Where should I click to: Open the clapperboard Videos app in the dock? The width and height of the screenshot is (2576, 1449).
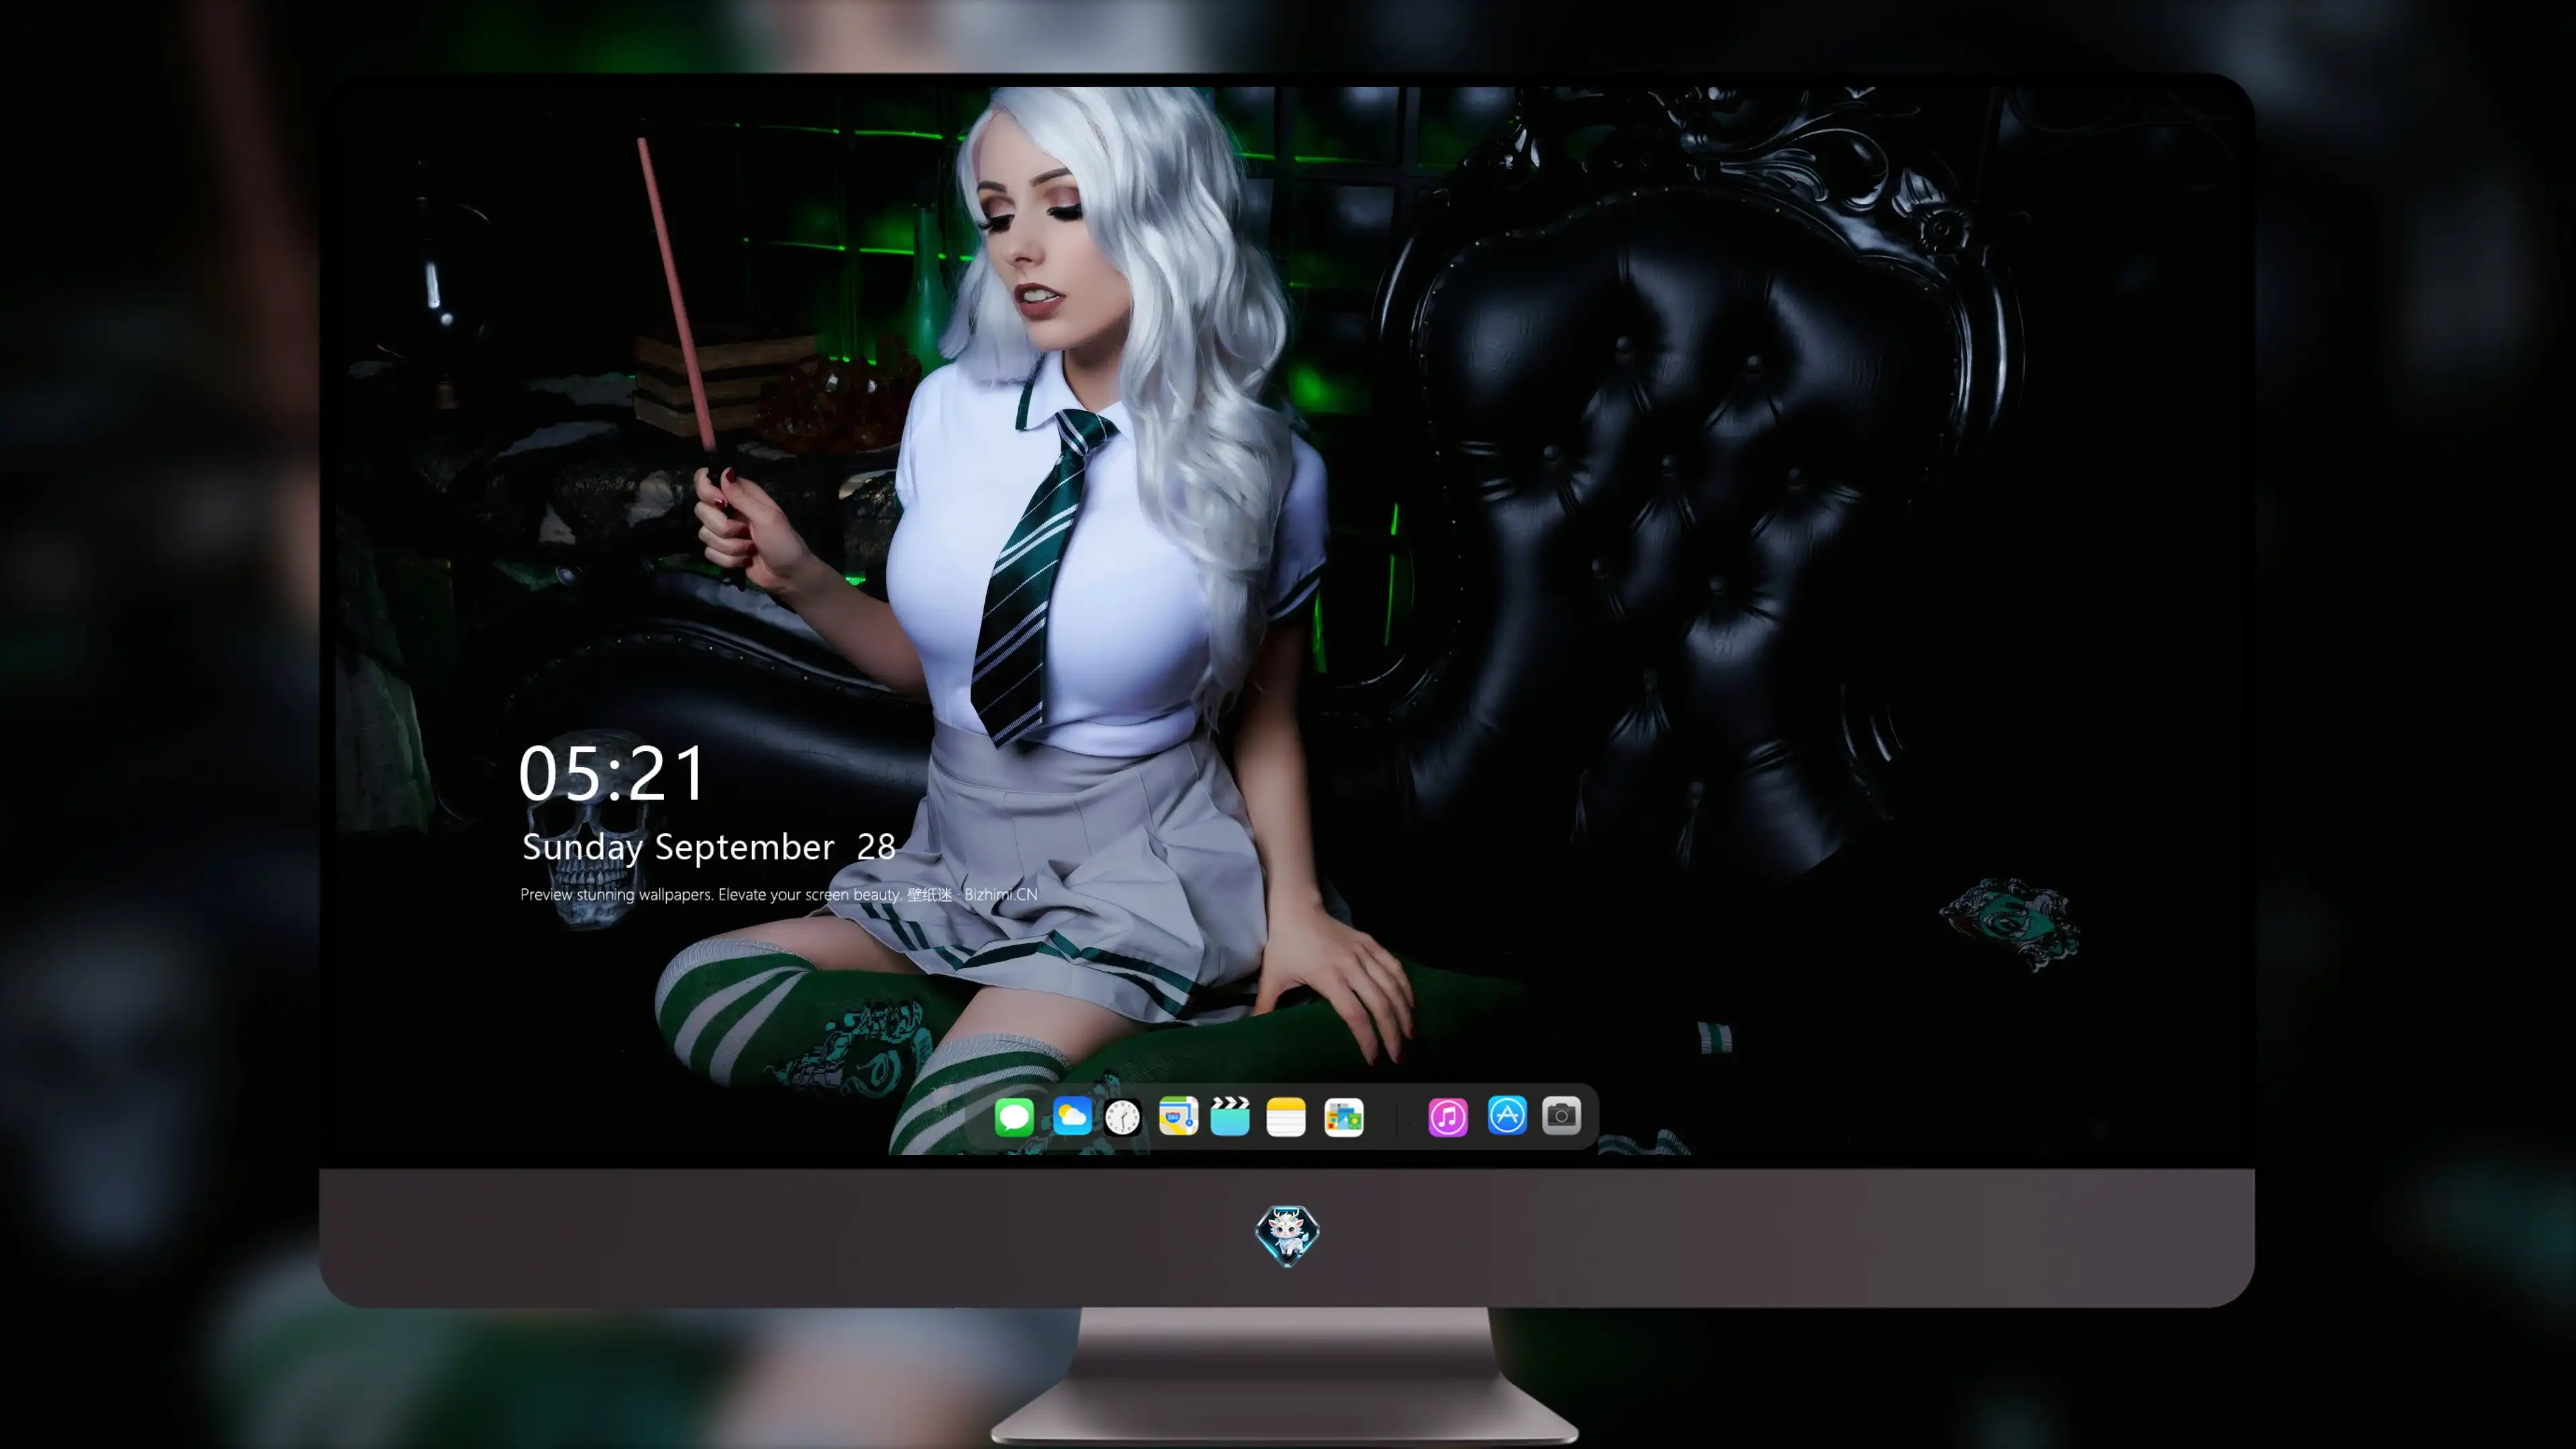(1230, 1116)
